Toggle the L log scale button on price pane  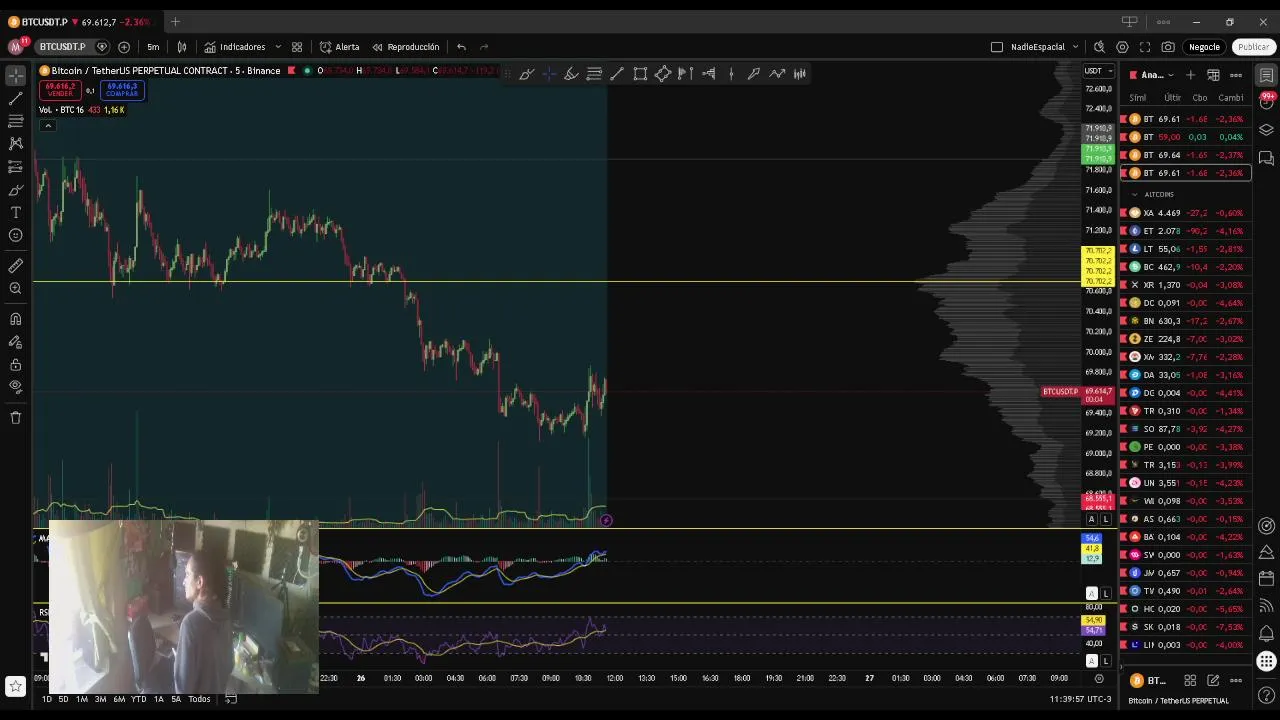pos(1106,519)
